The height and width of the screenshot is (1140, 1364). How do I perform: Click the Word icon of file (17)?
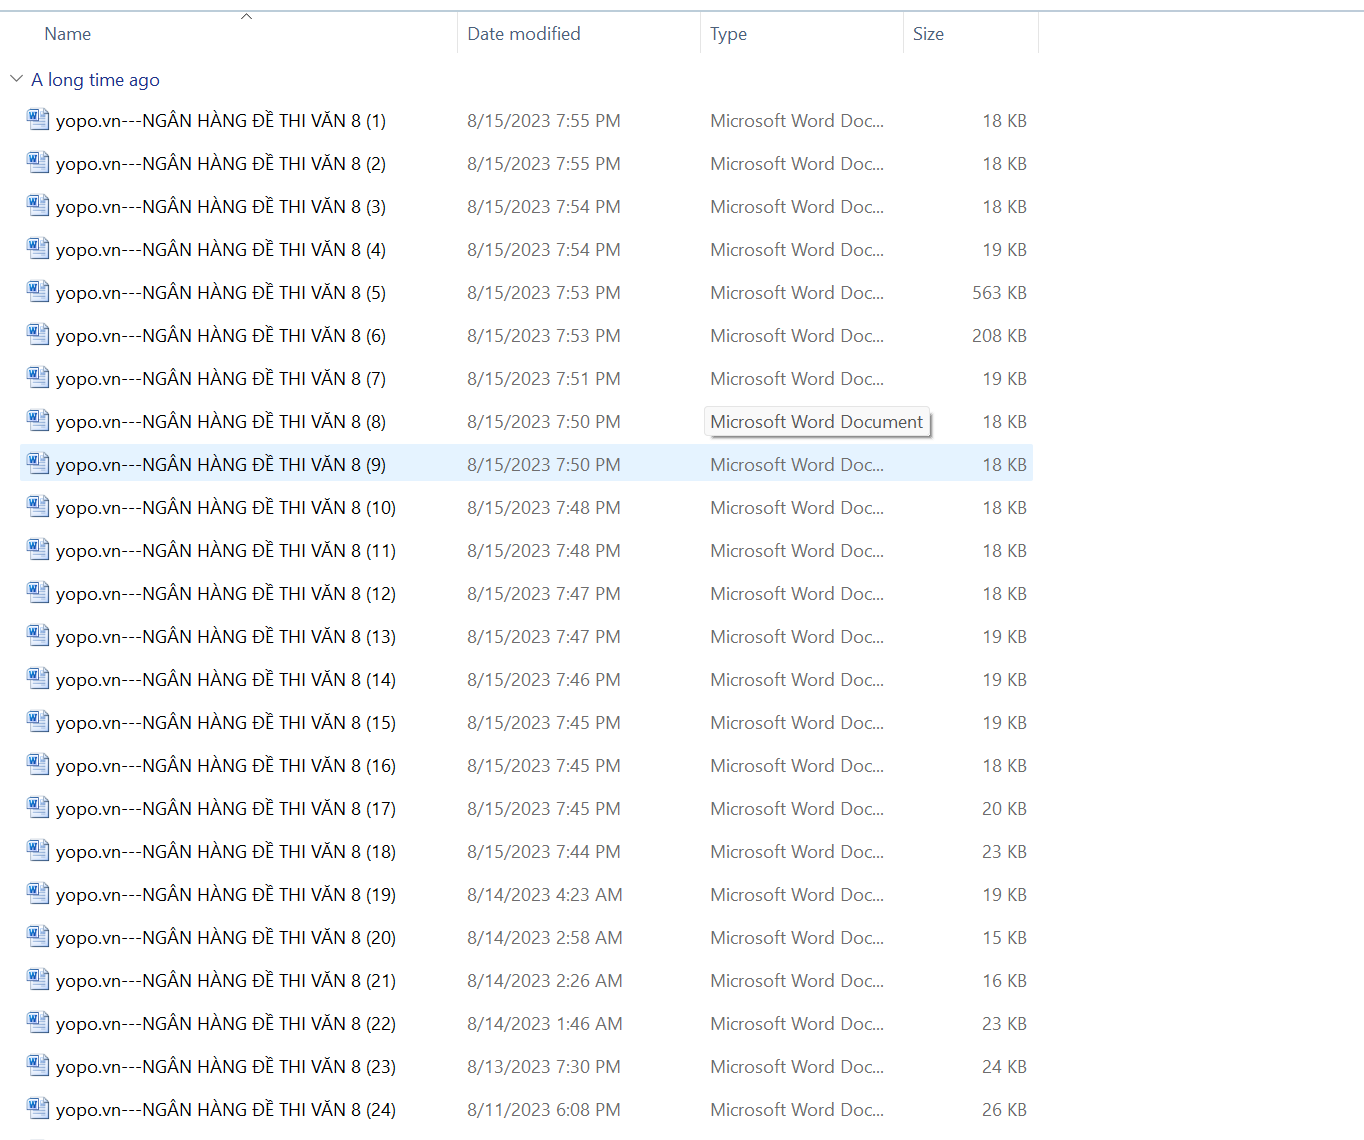38,808
